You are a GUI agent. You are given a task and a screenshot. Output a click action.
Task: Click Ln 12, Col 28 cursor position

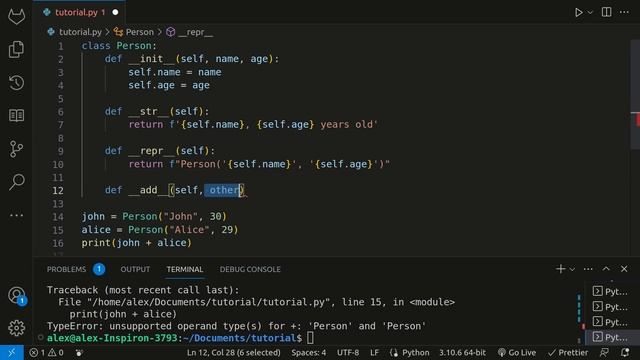pos(233,352)
